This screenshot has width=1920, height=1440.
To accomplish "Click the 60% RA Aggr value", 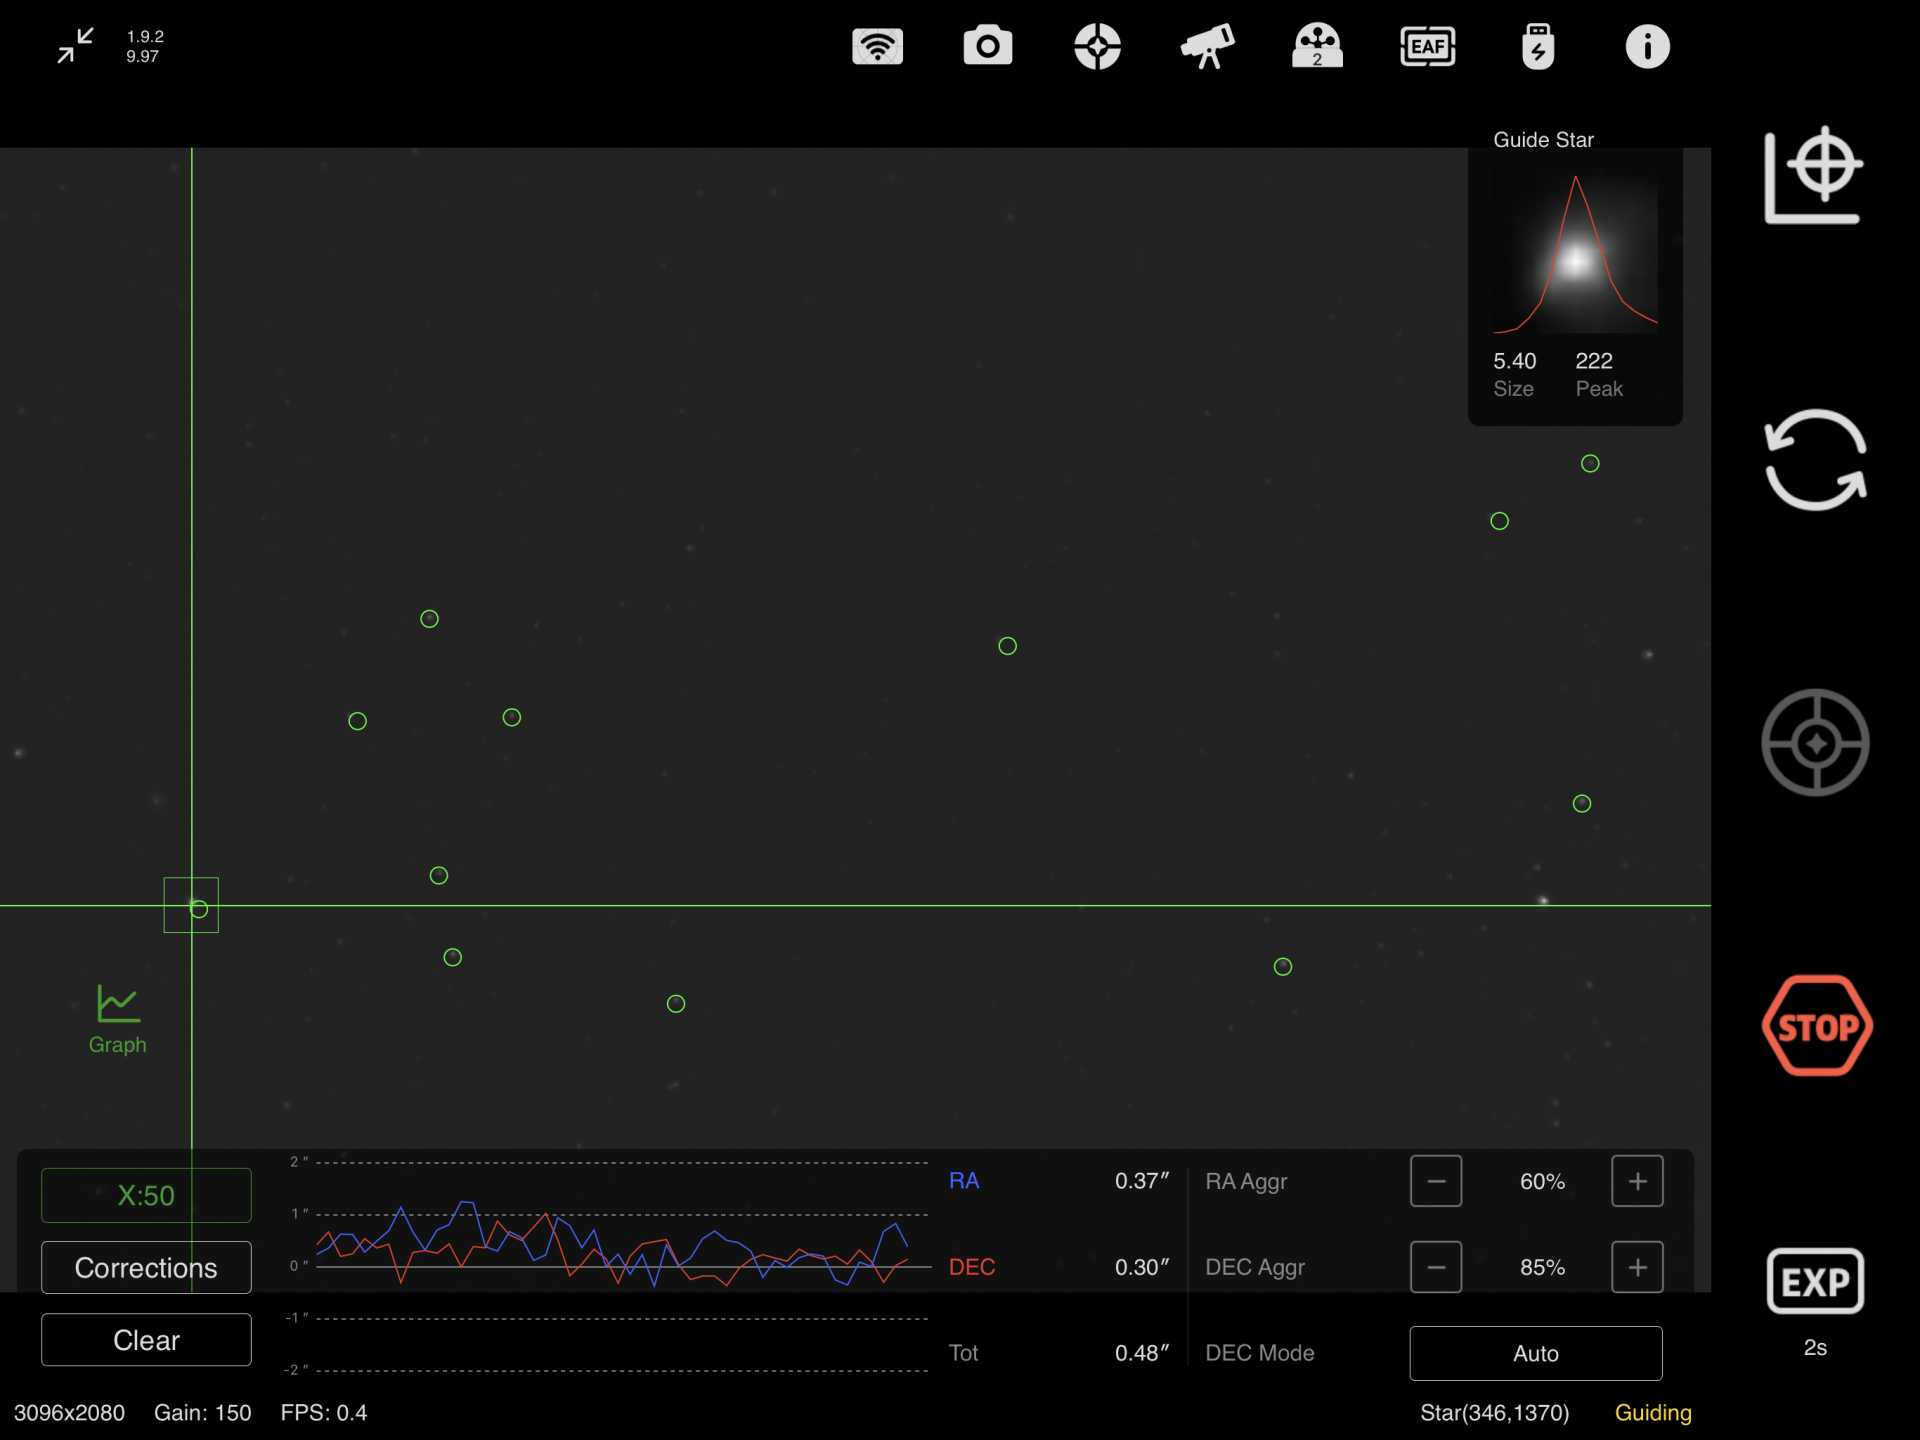I will pyautogui.click(x=1542, y=1181).
